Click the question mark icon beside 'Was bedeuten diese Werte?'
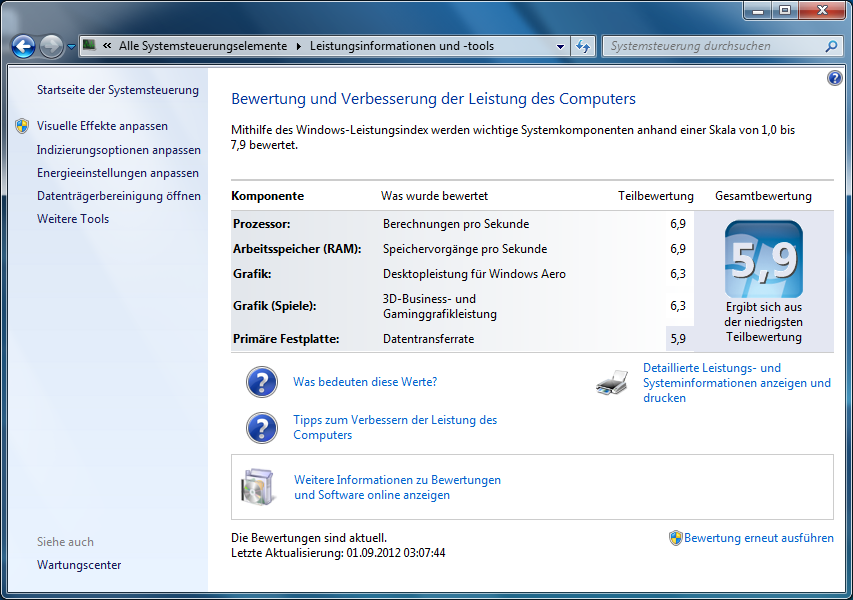 [262, 382]
